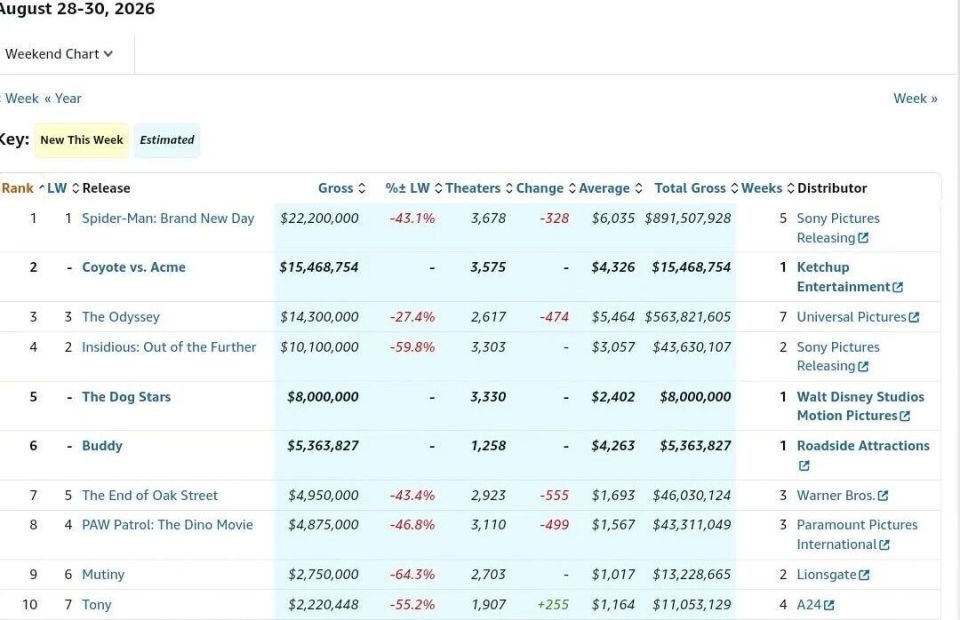Click the Estimated key badge
The width and height of the screenshot is (960, 620).
pos(167,140)
